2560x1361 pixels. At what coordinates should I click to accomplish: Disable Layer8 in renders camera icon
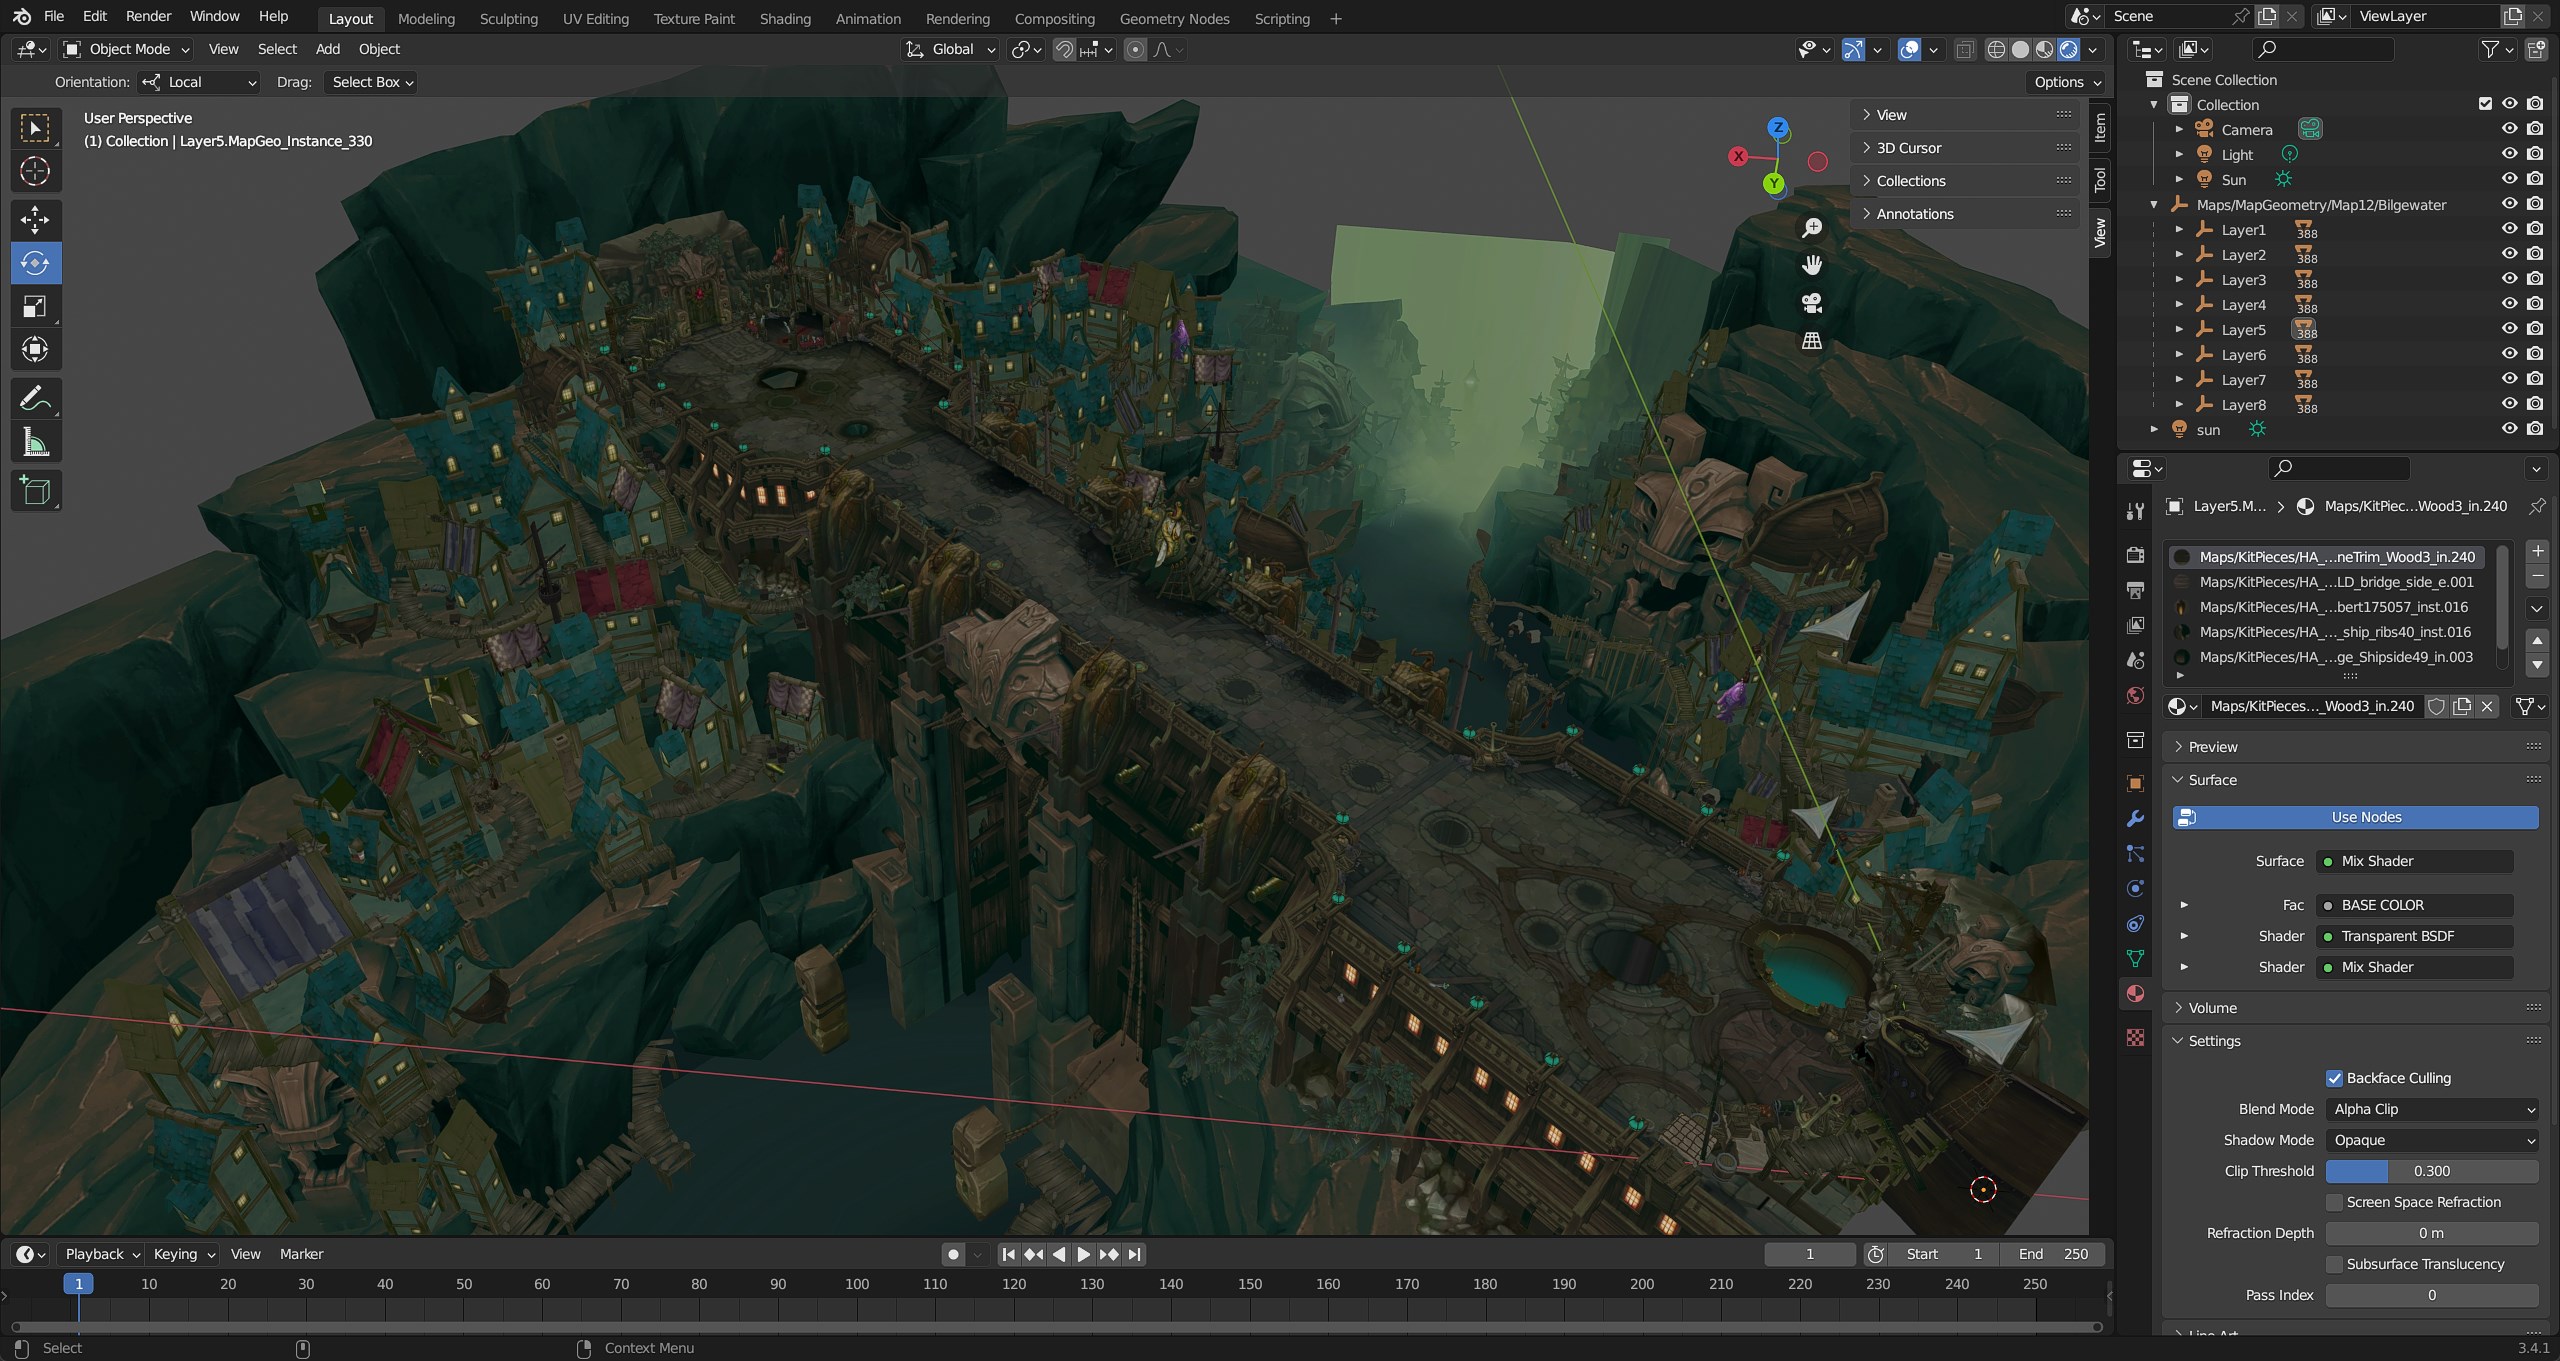click(x=2535, y=404)
